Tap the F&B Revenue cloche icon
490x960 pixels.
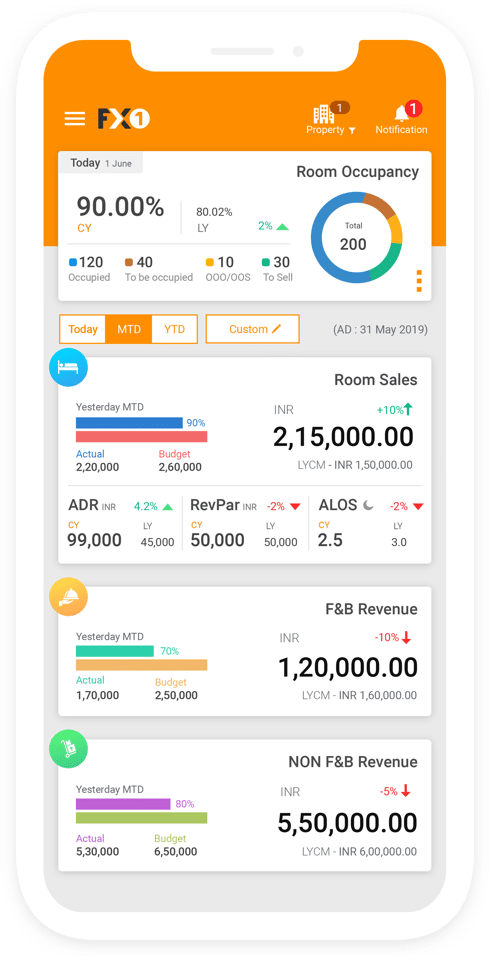pyautogui.click(x=68, y=597)
